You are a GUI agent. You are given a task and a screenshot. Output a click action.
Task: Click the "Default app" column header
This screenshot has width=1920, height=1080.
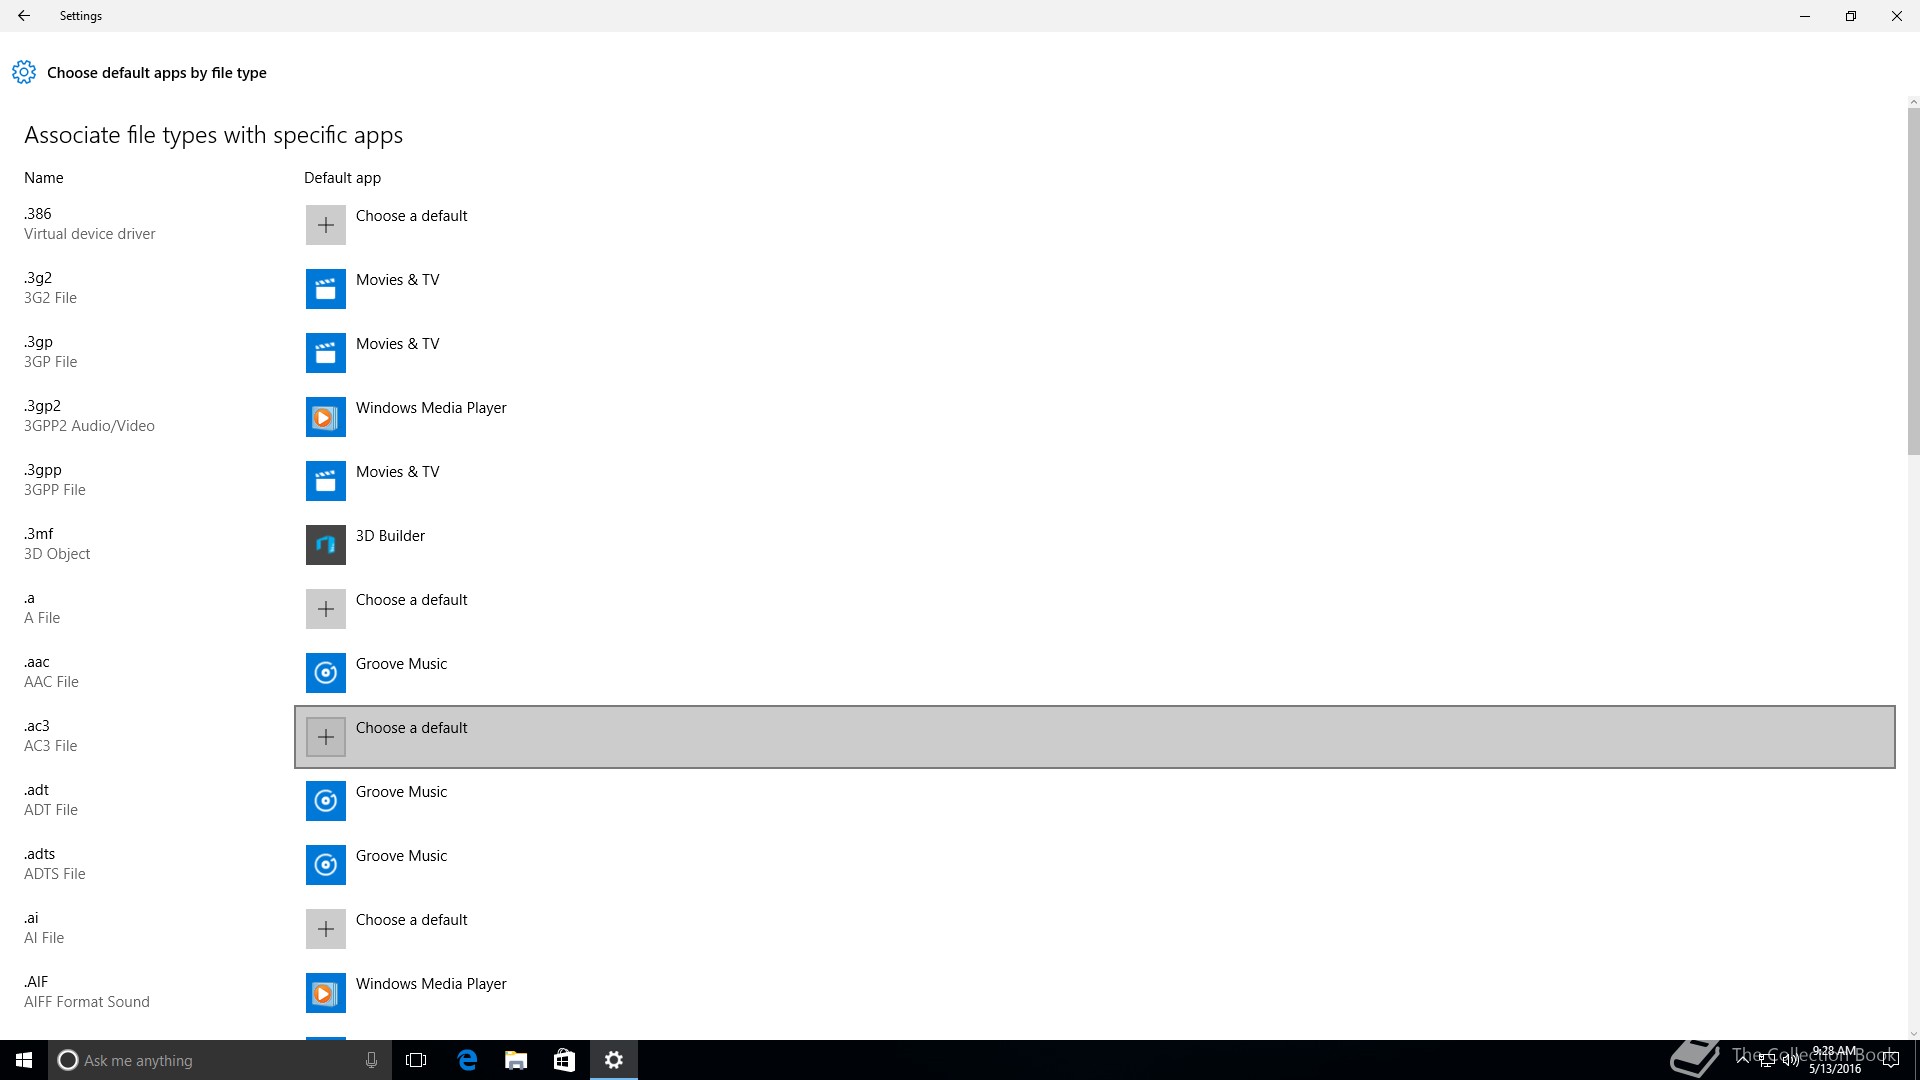342,178
